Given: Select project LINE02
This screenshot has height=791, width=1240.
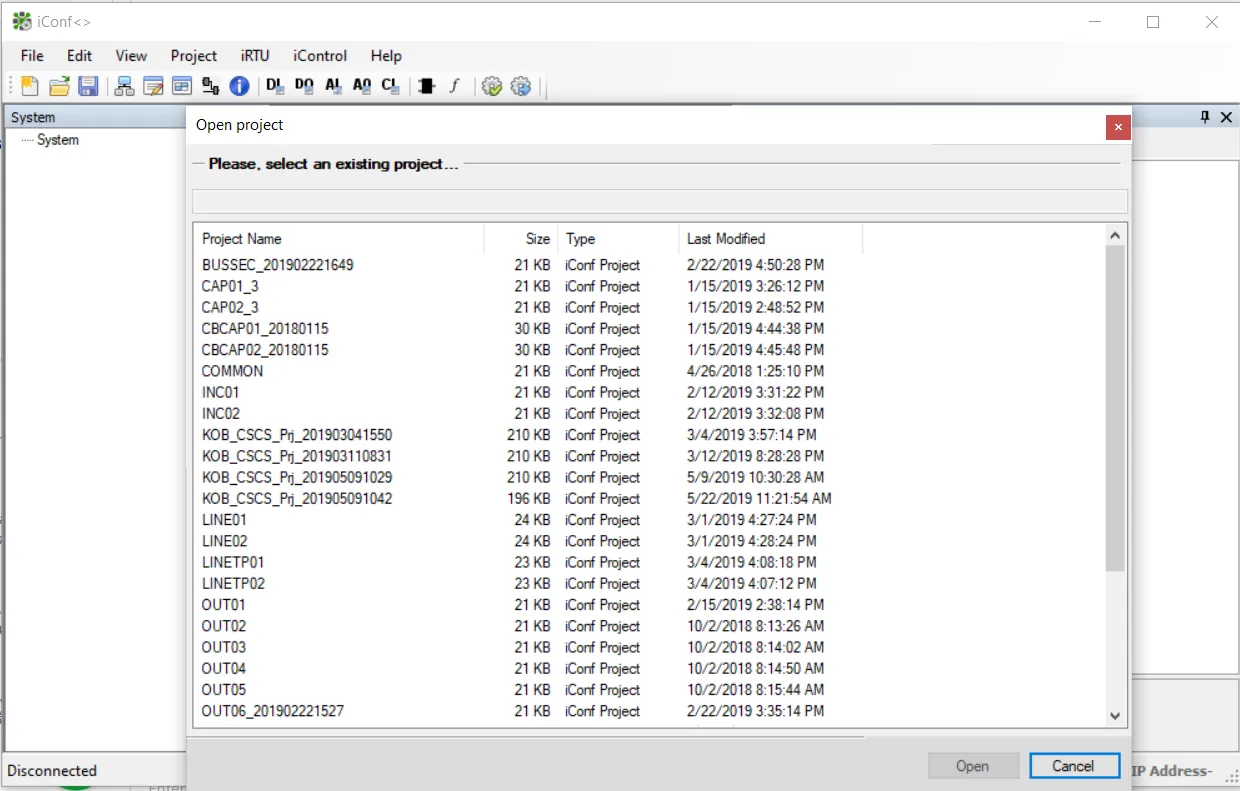Looking at the screenshot, I should (x=224, y=541).
